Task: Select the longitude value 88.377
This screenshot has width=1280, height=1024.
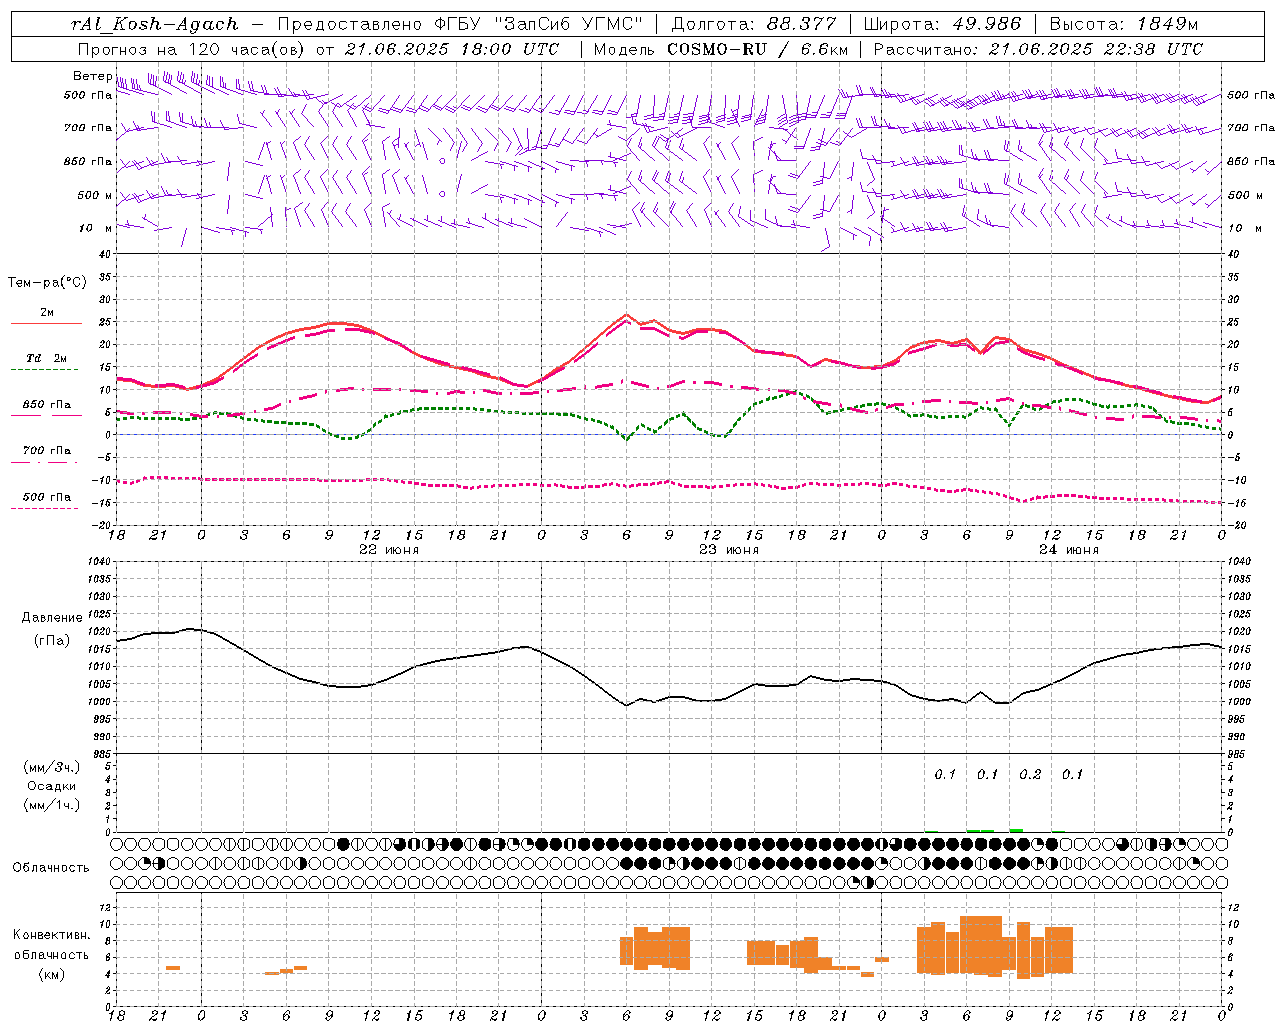Action: pyautogui.click(x=802, y=24)
